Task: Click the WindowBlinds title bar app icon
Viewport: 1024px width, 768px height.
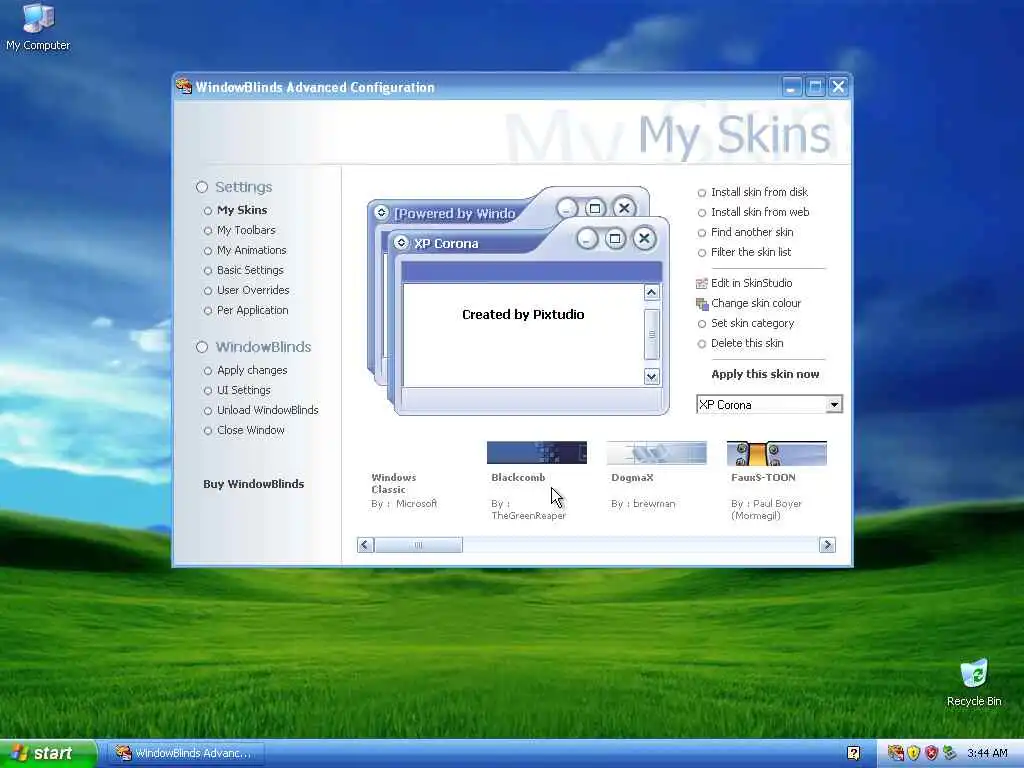Action: pyautogui.click(x=184, y=86)
